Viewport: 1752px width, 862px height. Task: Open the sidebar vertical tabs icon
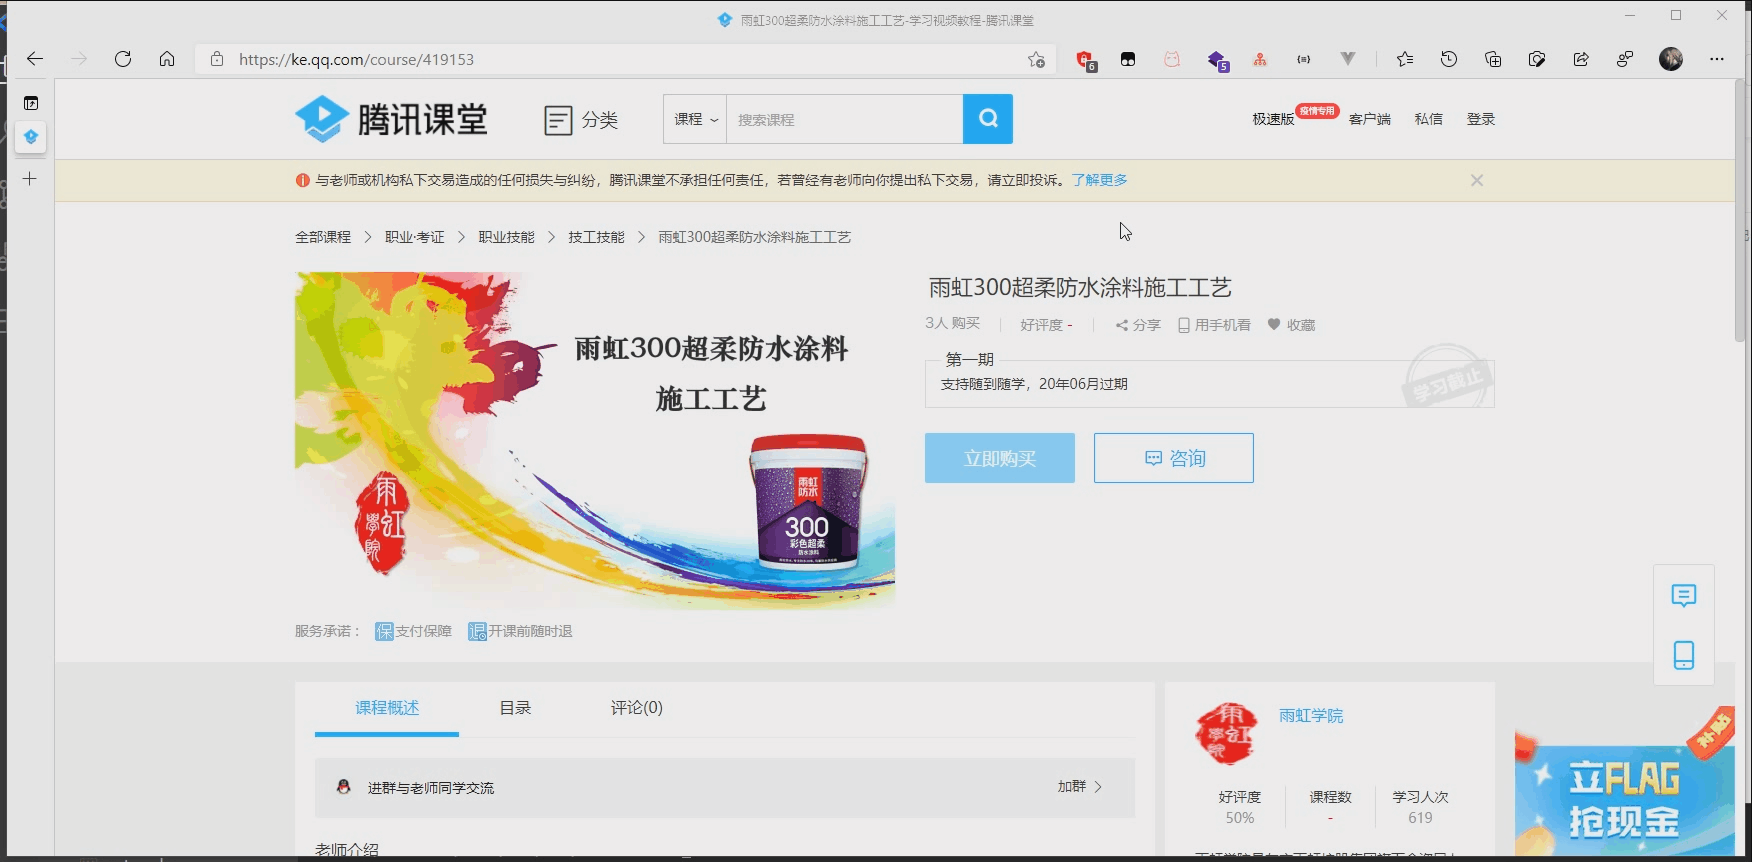[x=31, y=103]
